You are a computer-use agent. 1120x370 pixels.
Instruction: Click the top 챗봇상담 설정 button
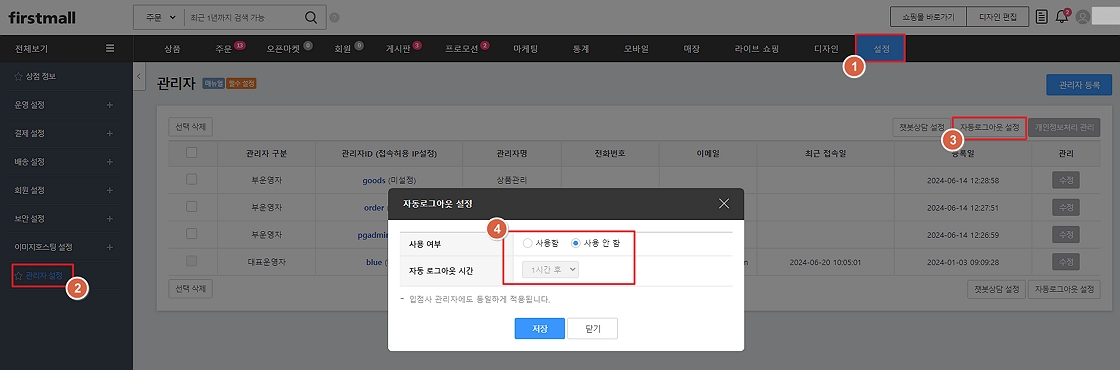(923, 128)
